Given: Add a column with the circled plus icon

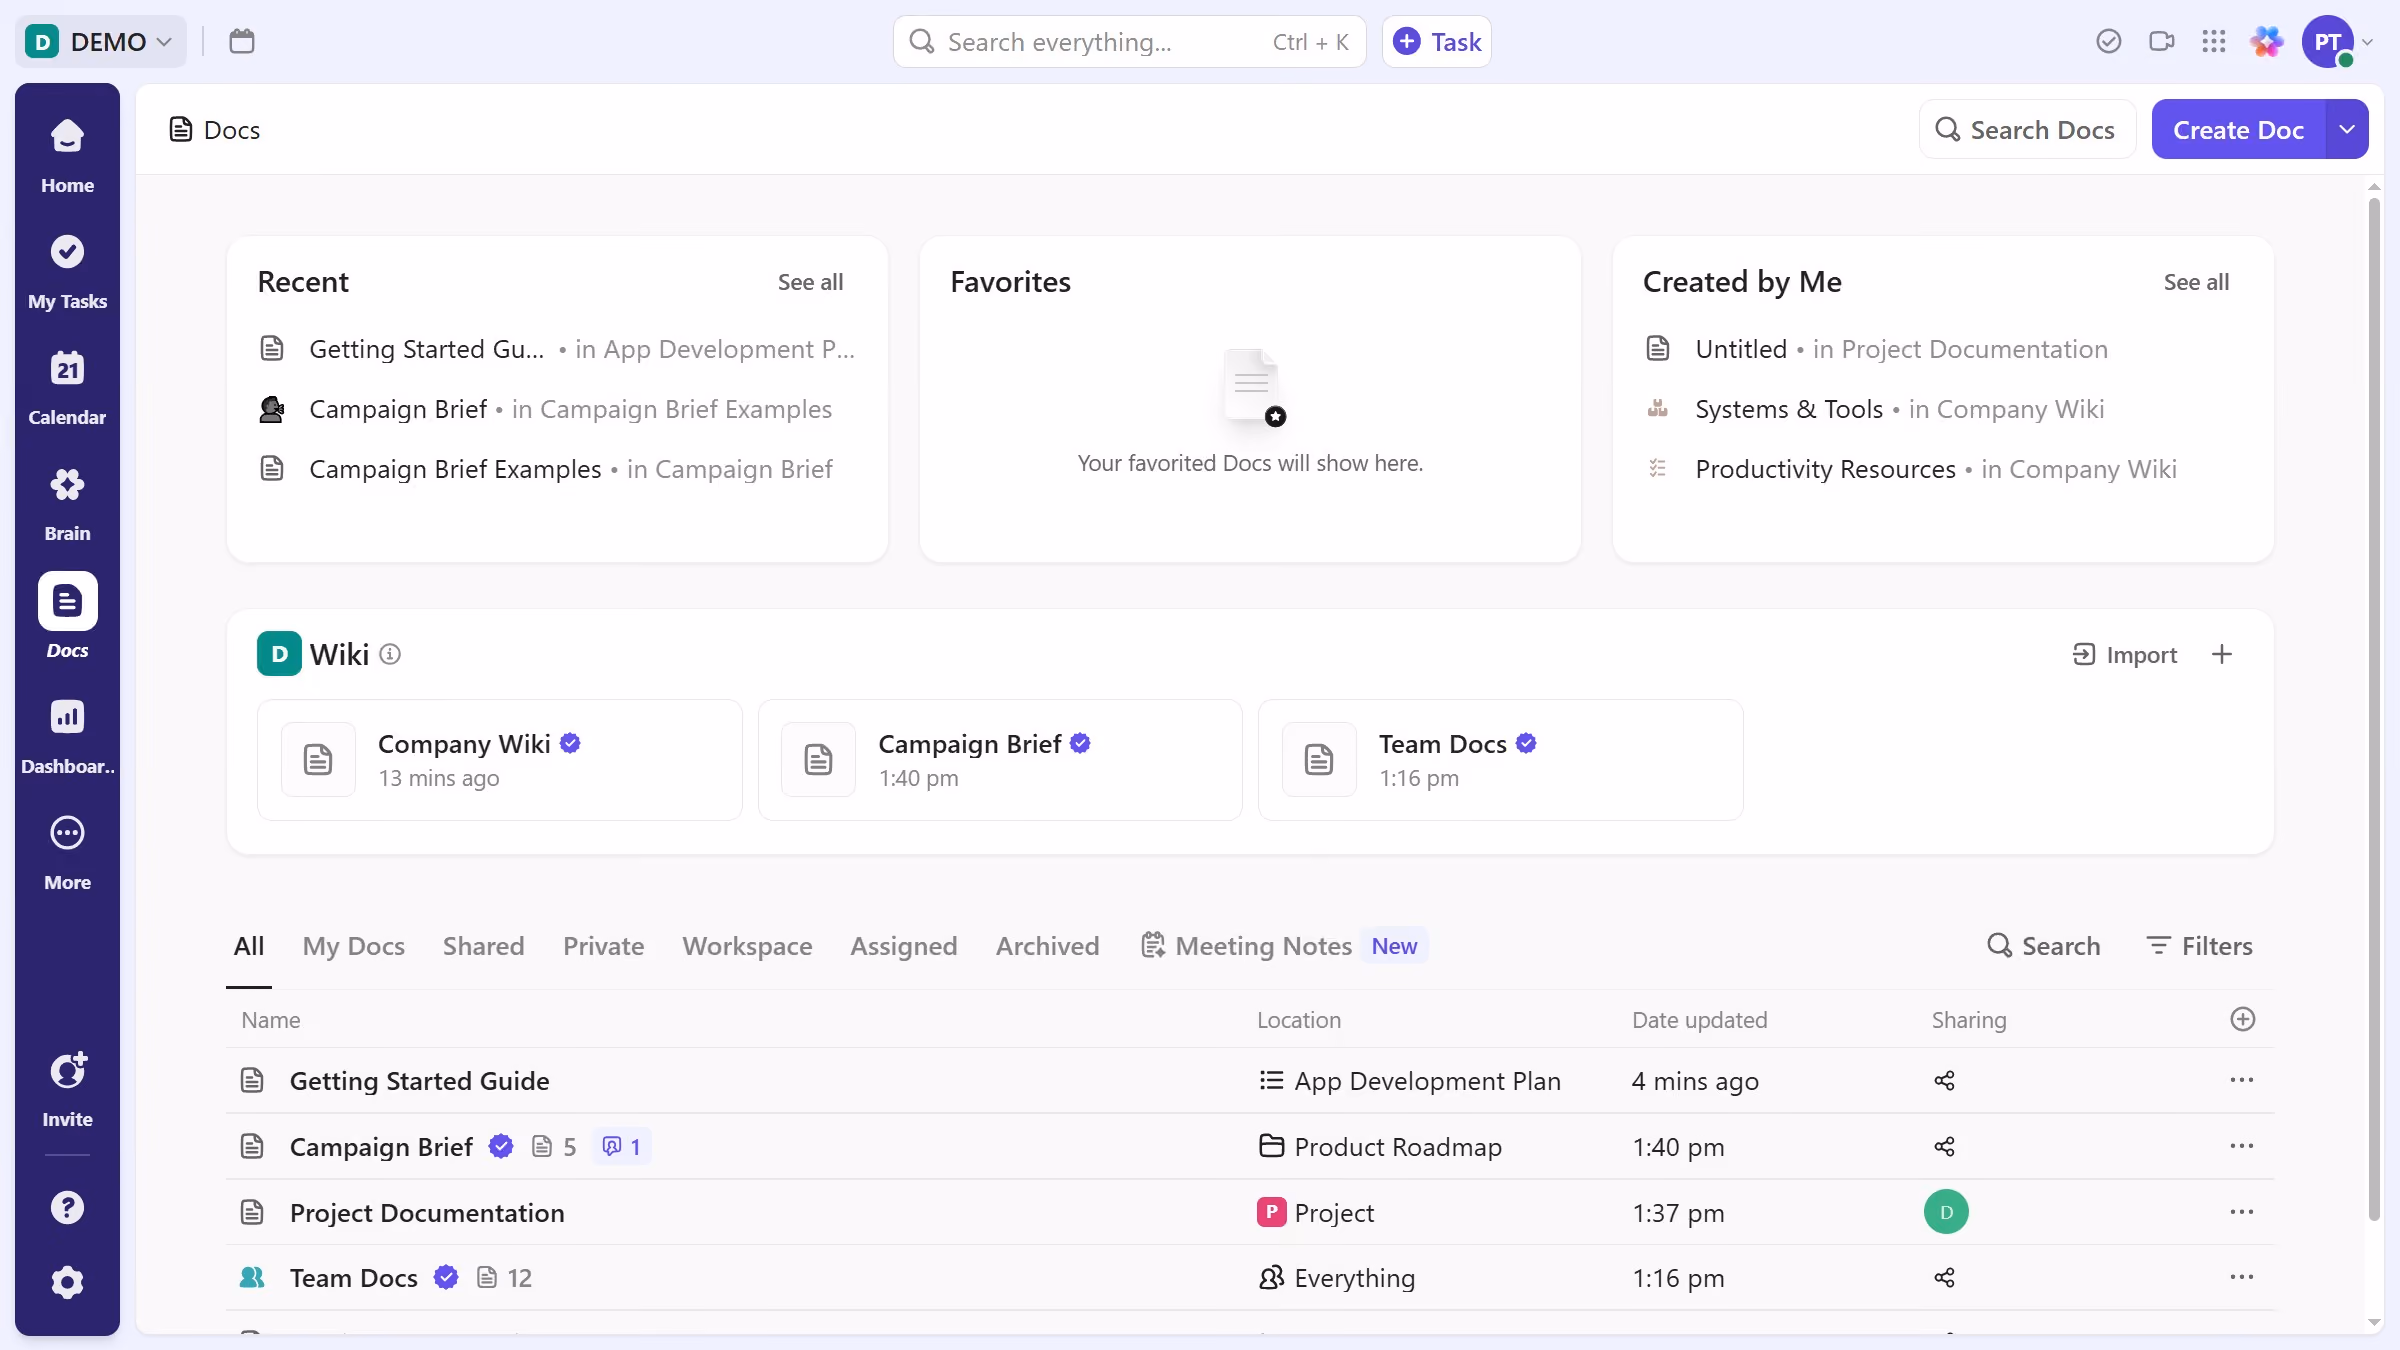Looking at the screenshot, I should tap(2243, 1019).
